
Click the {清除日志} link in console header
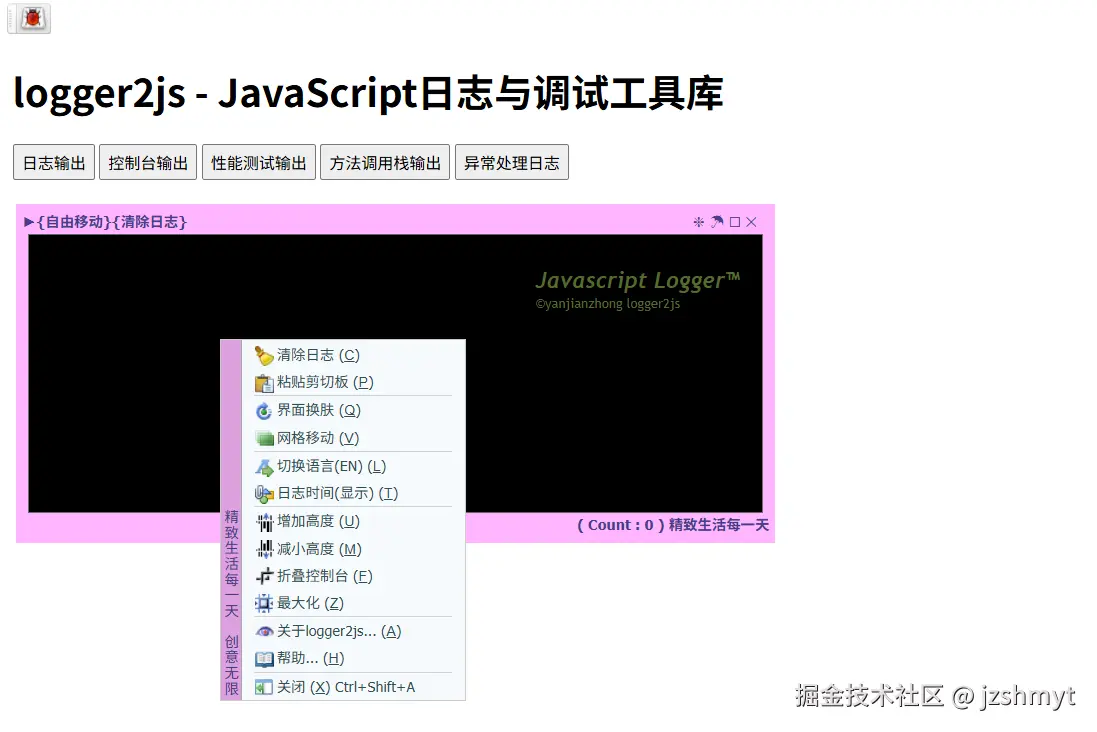click(150, 222)
